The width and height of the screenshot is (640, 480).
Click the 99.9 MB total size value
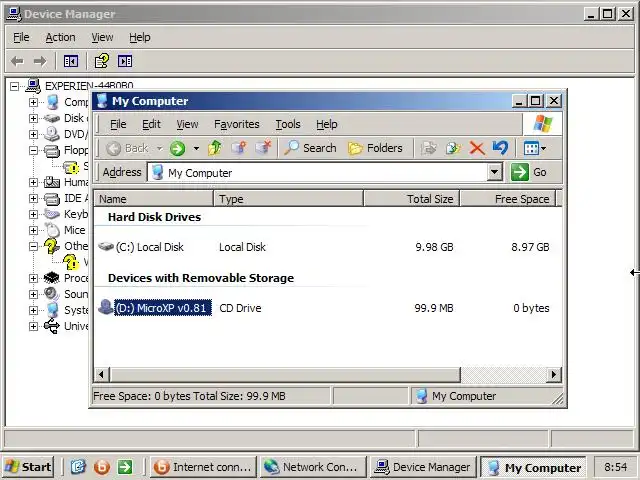click(434, 308)
